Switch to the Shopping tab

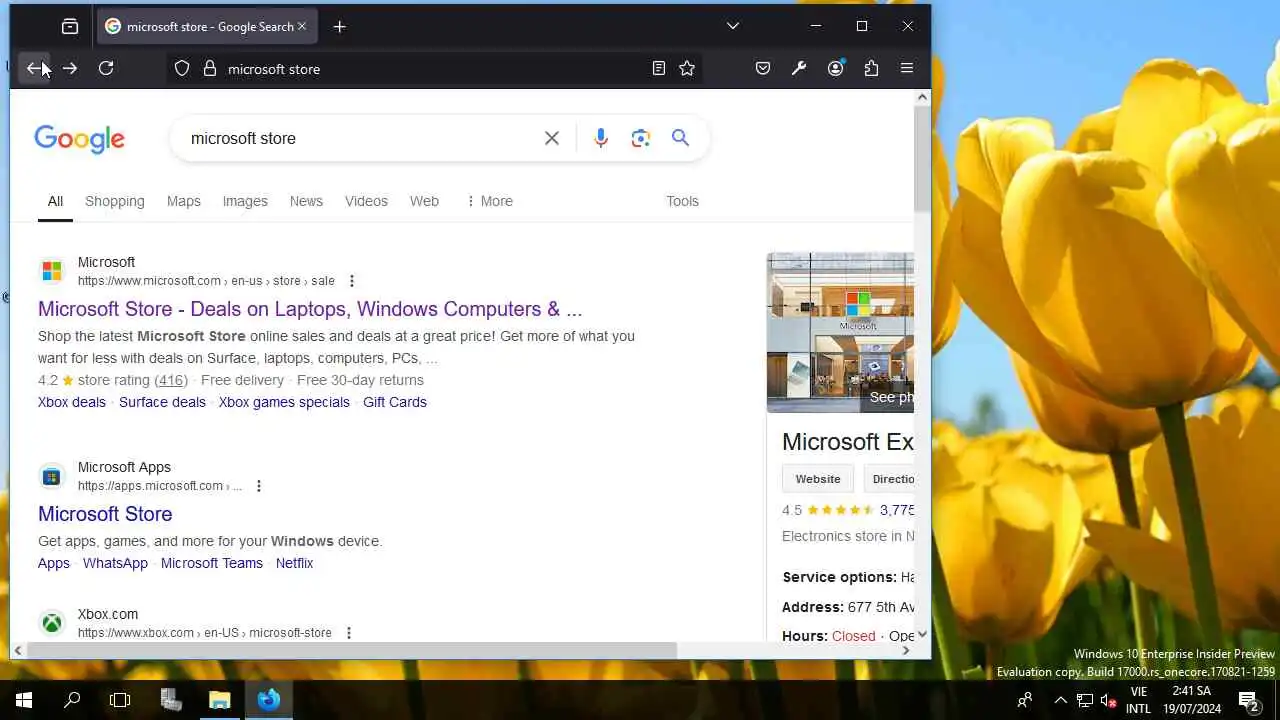click(x=115, y=201)
